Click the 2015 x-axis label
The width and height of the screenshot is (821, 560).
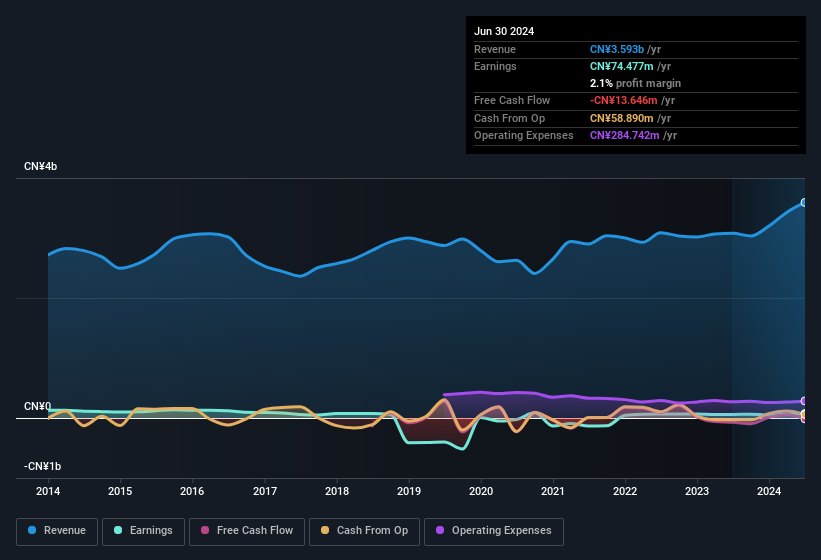120,491
